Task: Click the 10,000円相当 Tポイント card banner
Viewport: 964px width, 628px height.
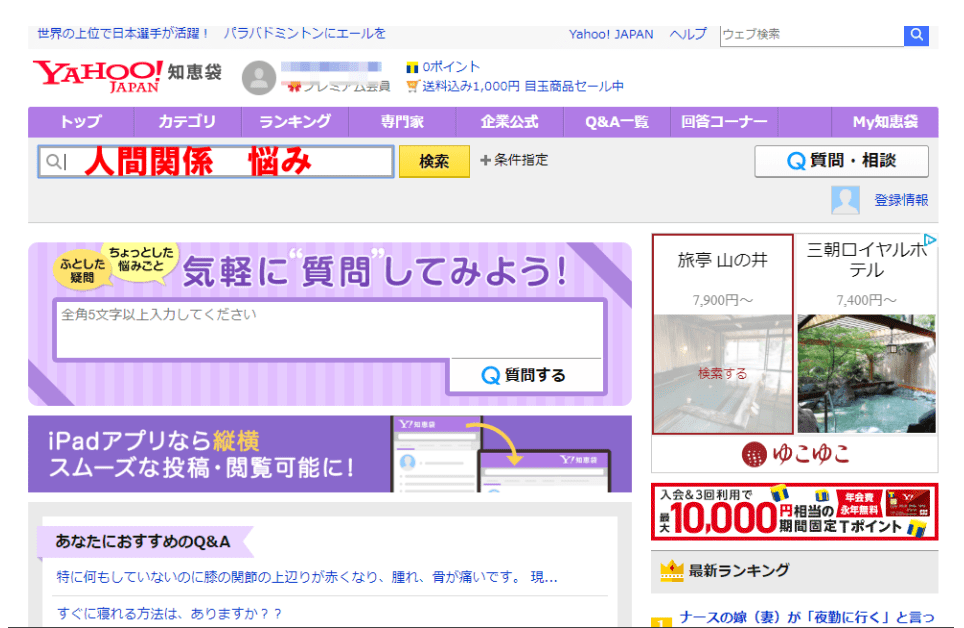Action: click(794, 512)
